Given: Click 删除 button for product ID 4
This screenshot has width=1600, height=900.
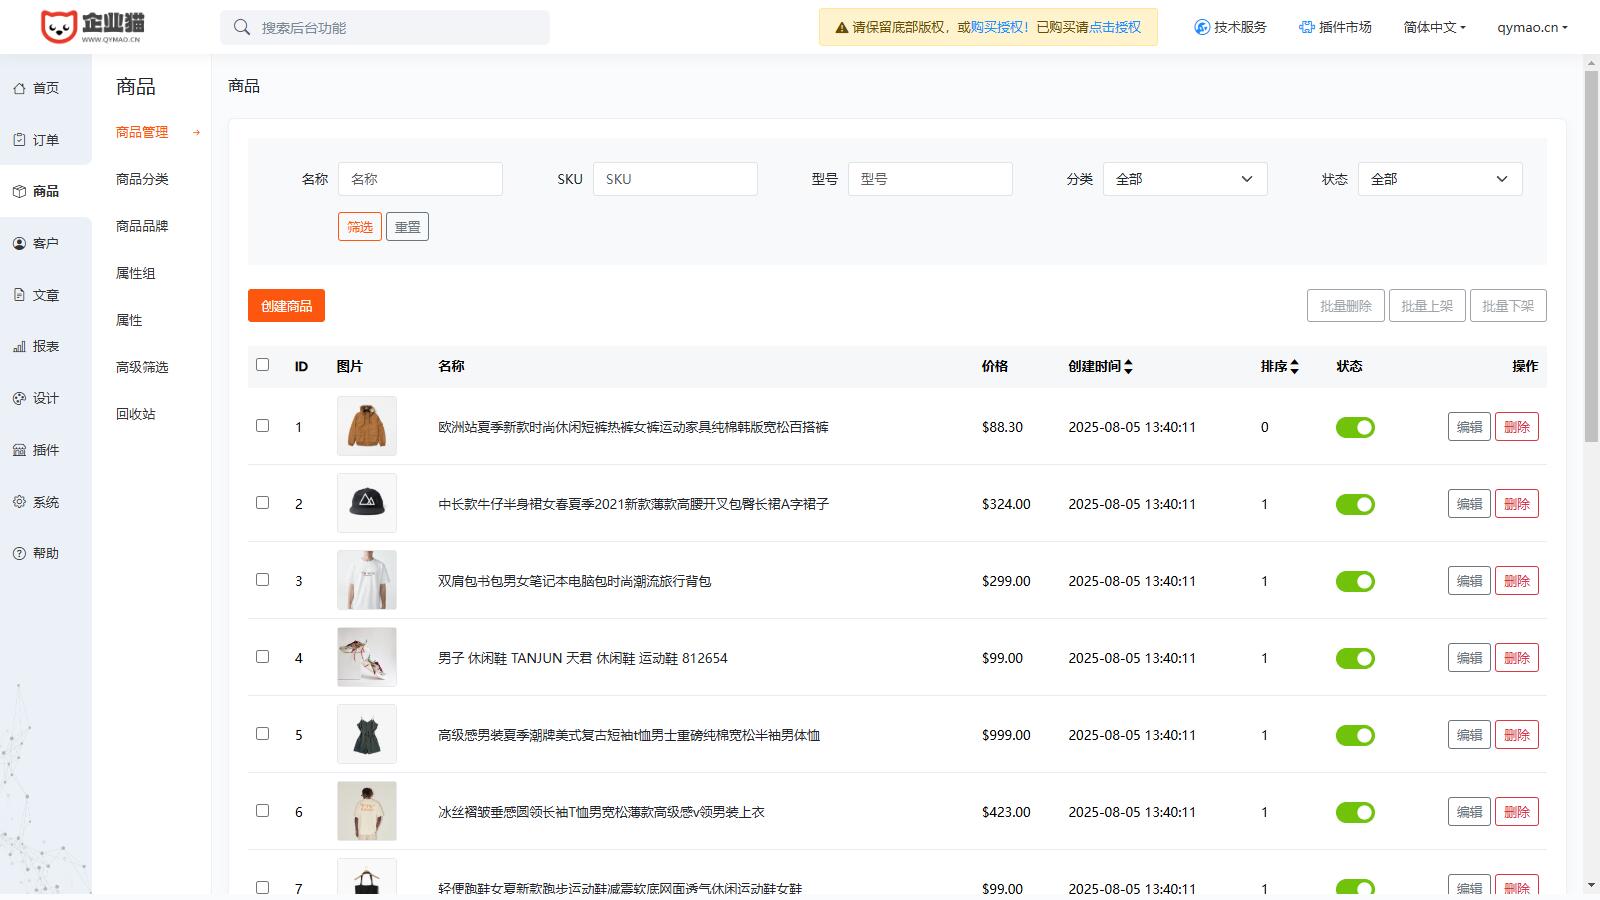Looking at the screenshot, I should click(1516, 658).
